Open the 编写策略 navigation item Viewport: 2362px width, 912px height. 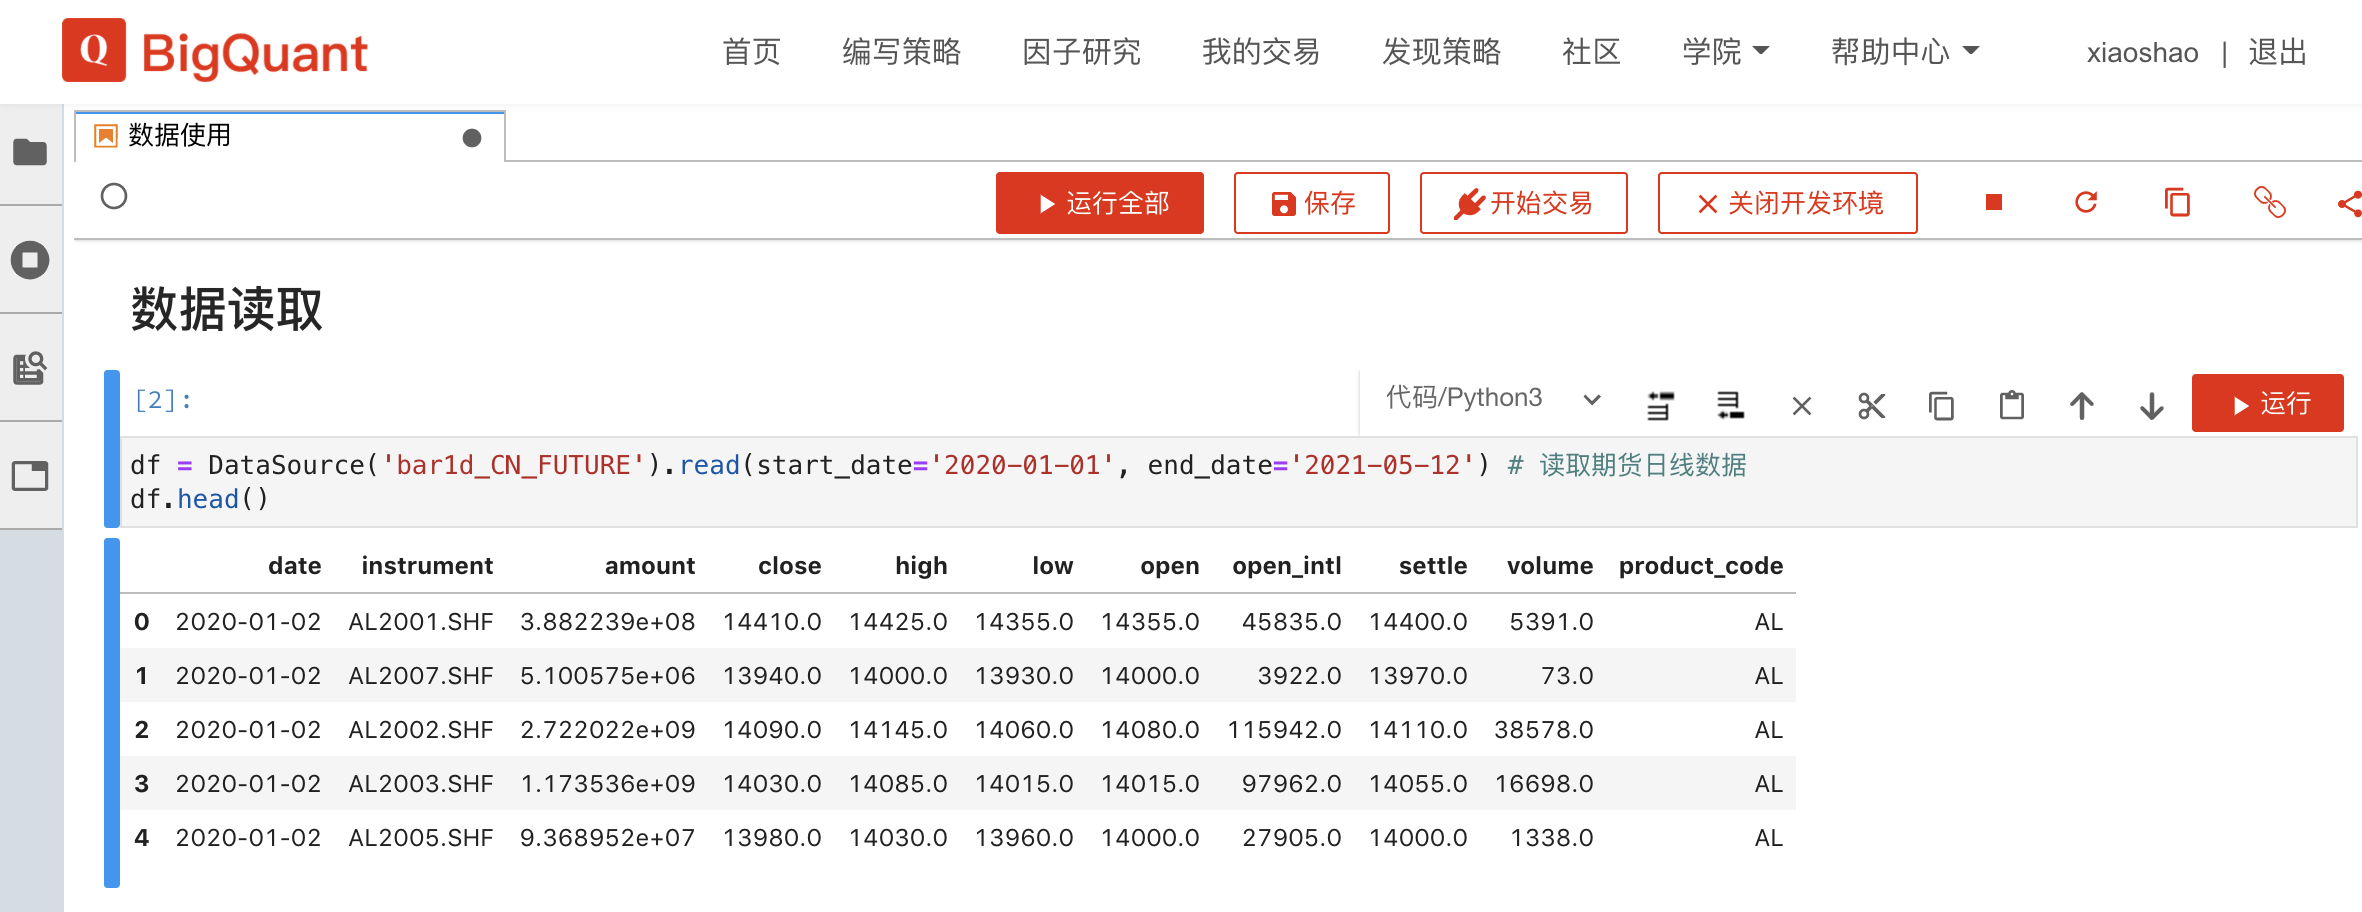[x=901, y=52]
